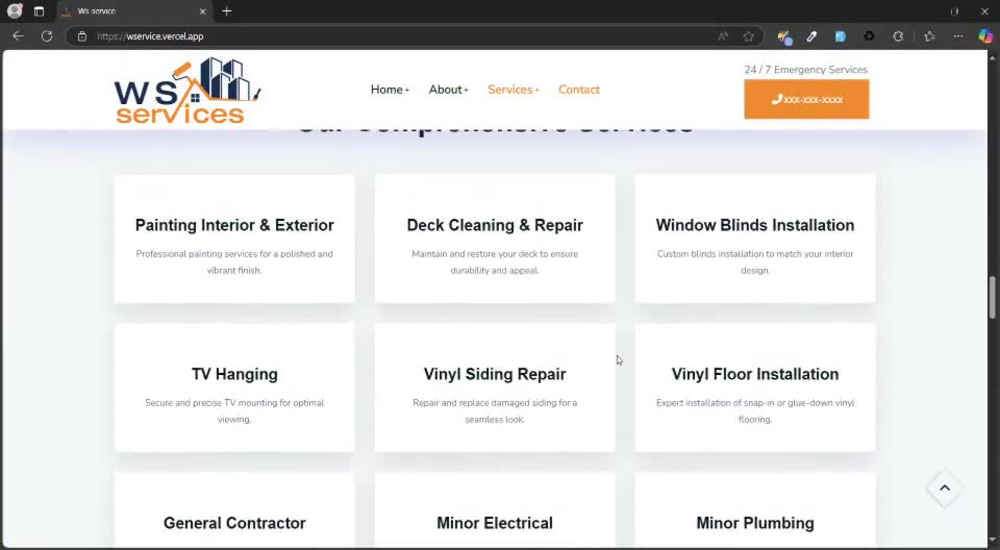The height and width of the screenshot is (550, 1000).
Task: Reload the page with refresh icon
Action: [x=47, y=36]
